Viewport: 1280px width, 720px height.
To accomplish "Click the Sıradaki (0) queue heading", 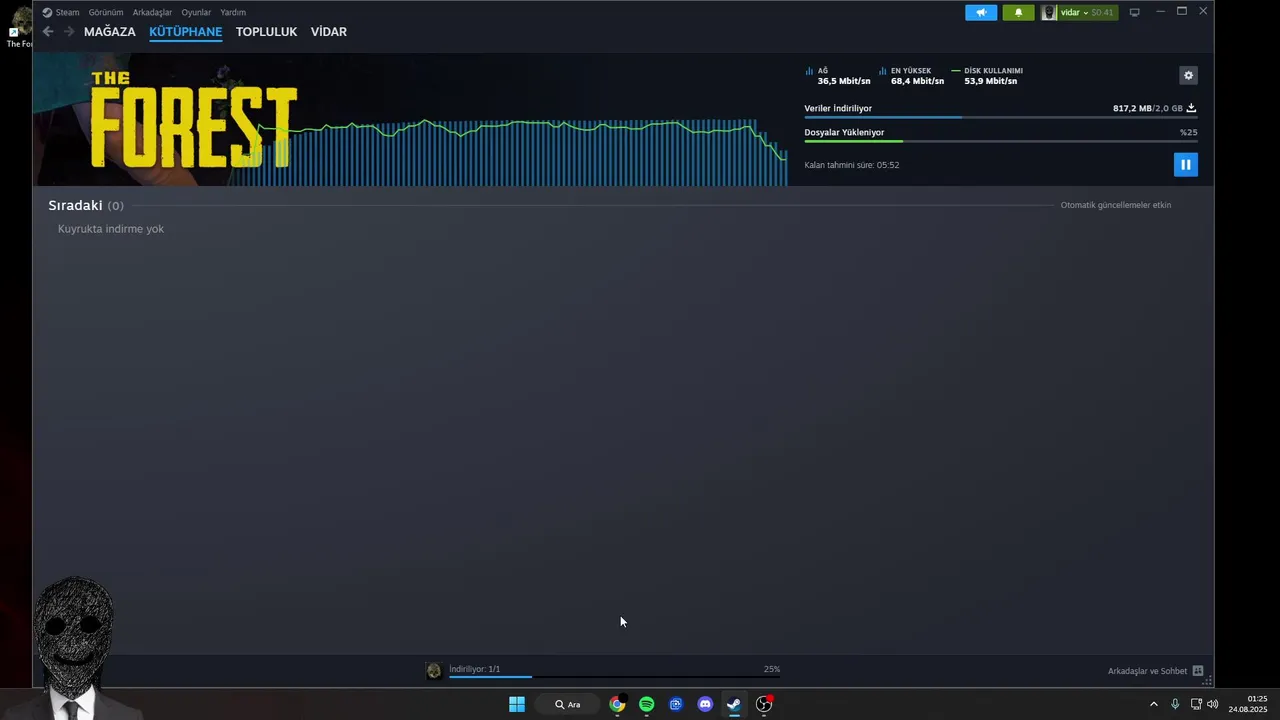I will [x=86, y=205].
